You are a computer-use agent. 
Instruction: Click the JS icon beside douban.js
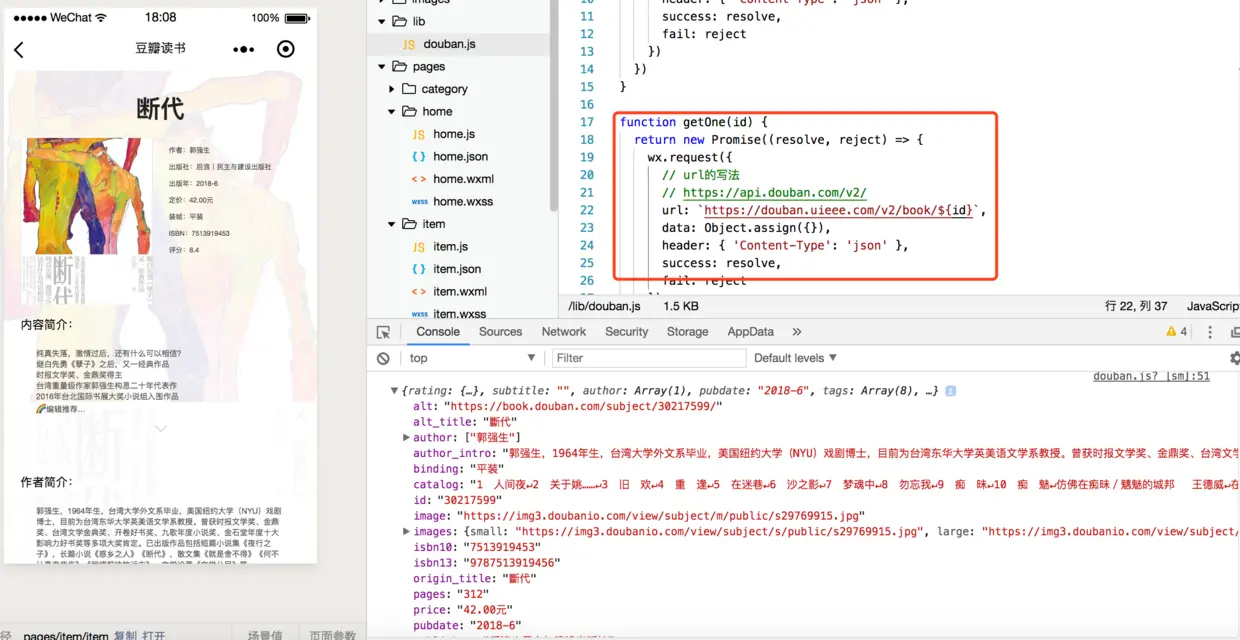(409, 44)
